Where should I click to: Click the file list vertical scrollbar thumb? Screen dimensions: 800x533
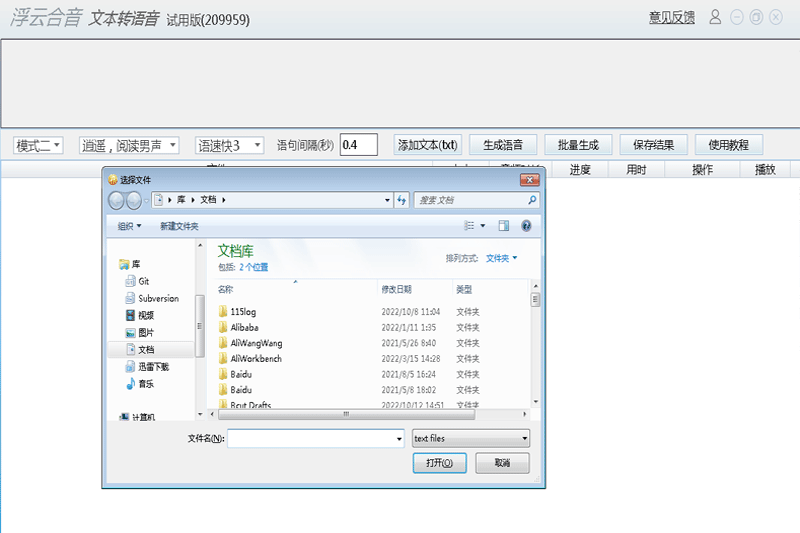click(x=535, y=299)
